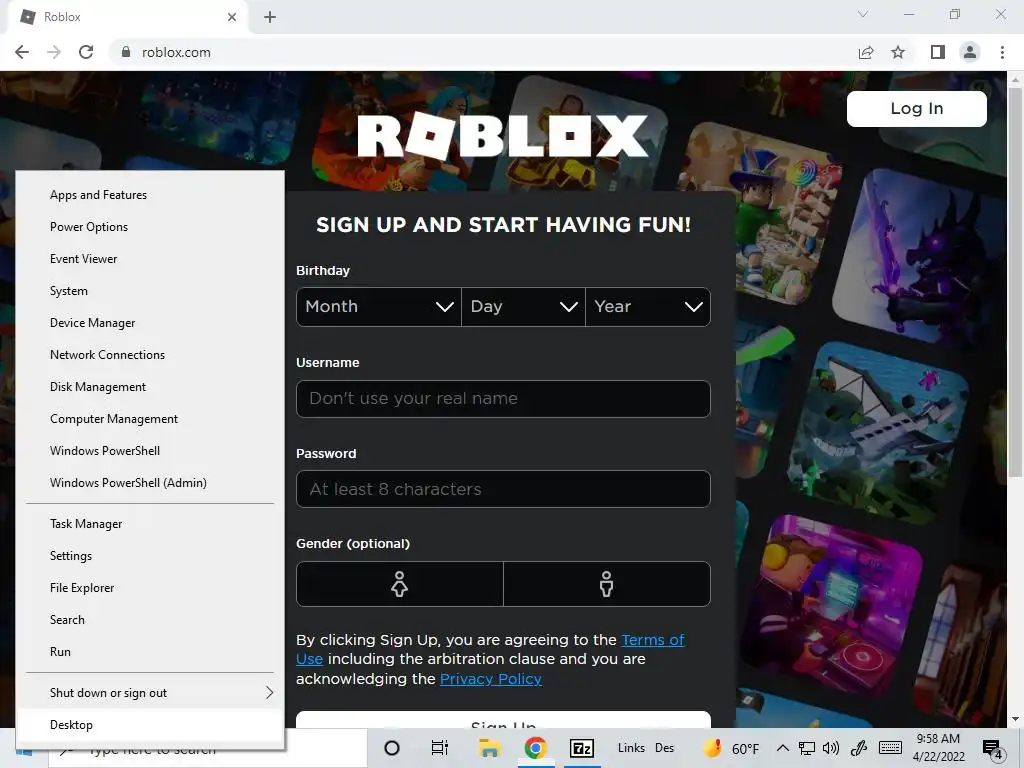Image resolution: width=1024 pixels, height=768 pixels.
Task: Open Chrome three-dot menu
Action: pos(1002,52)
